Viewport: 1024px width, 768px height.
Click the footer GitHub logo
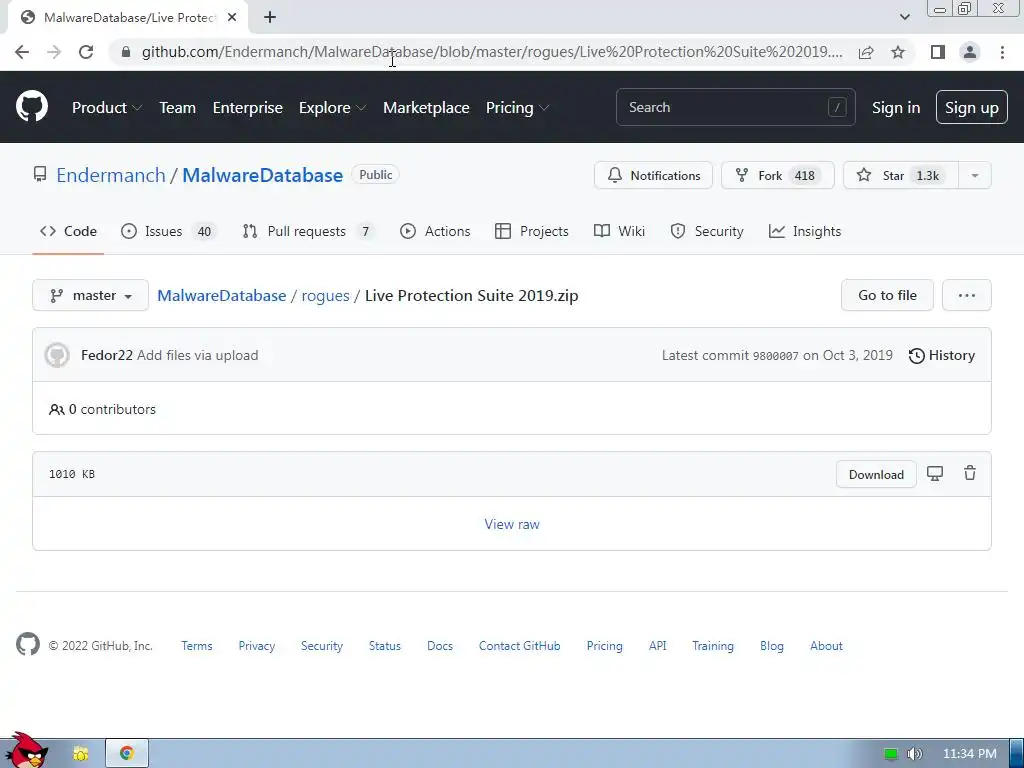pos(27,645)
